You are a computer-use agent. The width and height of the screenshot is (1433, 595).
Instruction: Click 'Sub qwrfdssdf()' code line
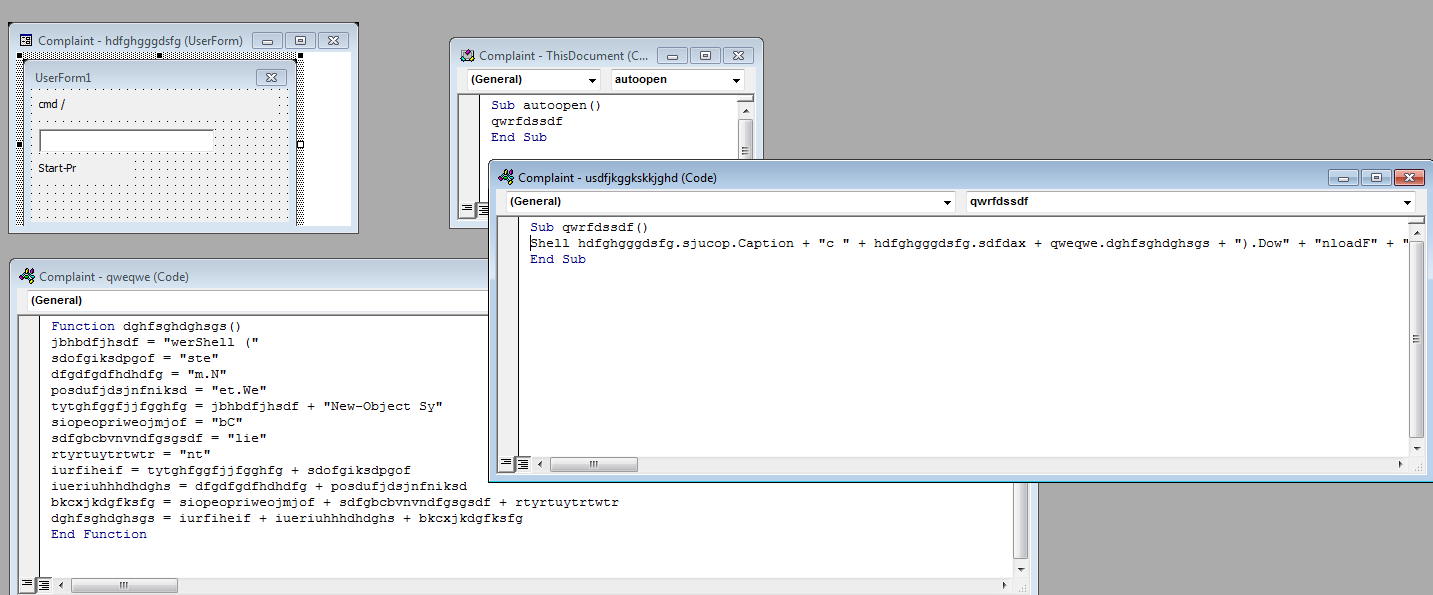pos(589,227)
